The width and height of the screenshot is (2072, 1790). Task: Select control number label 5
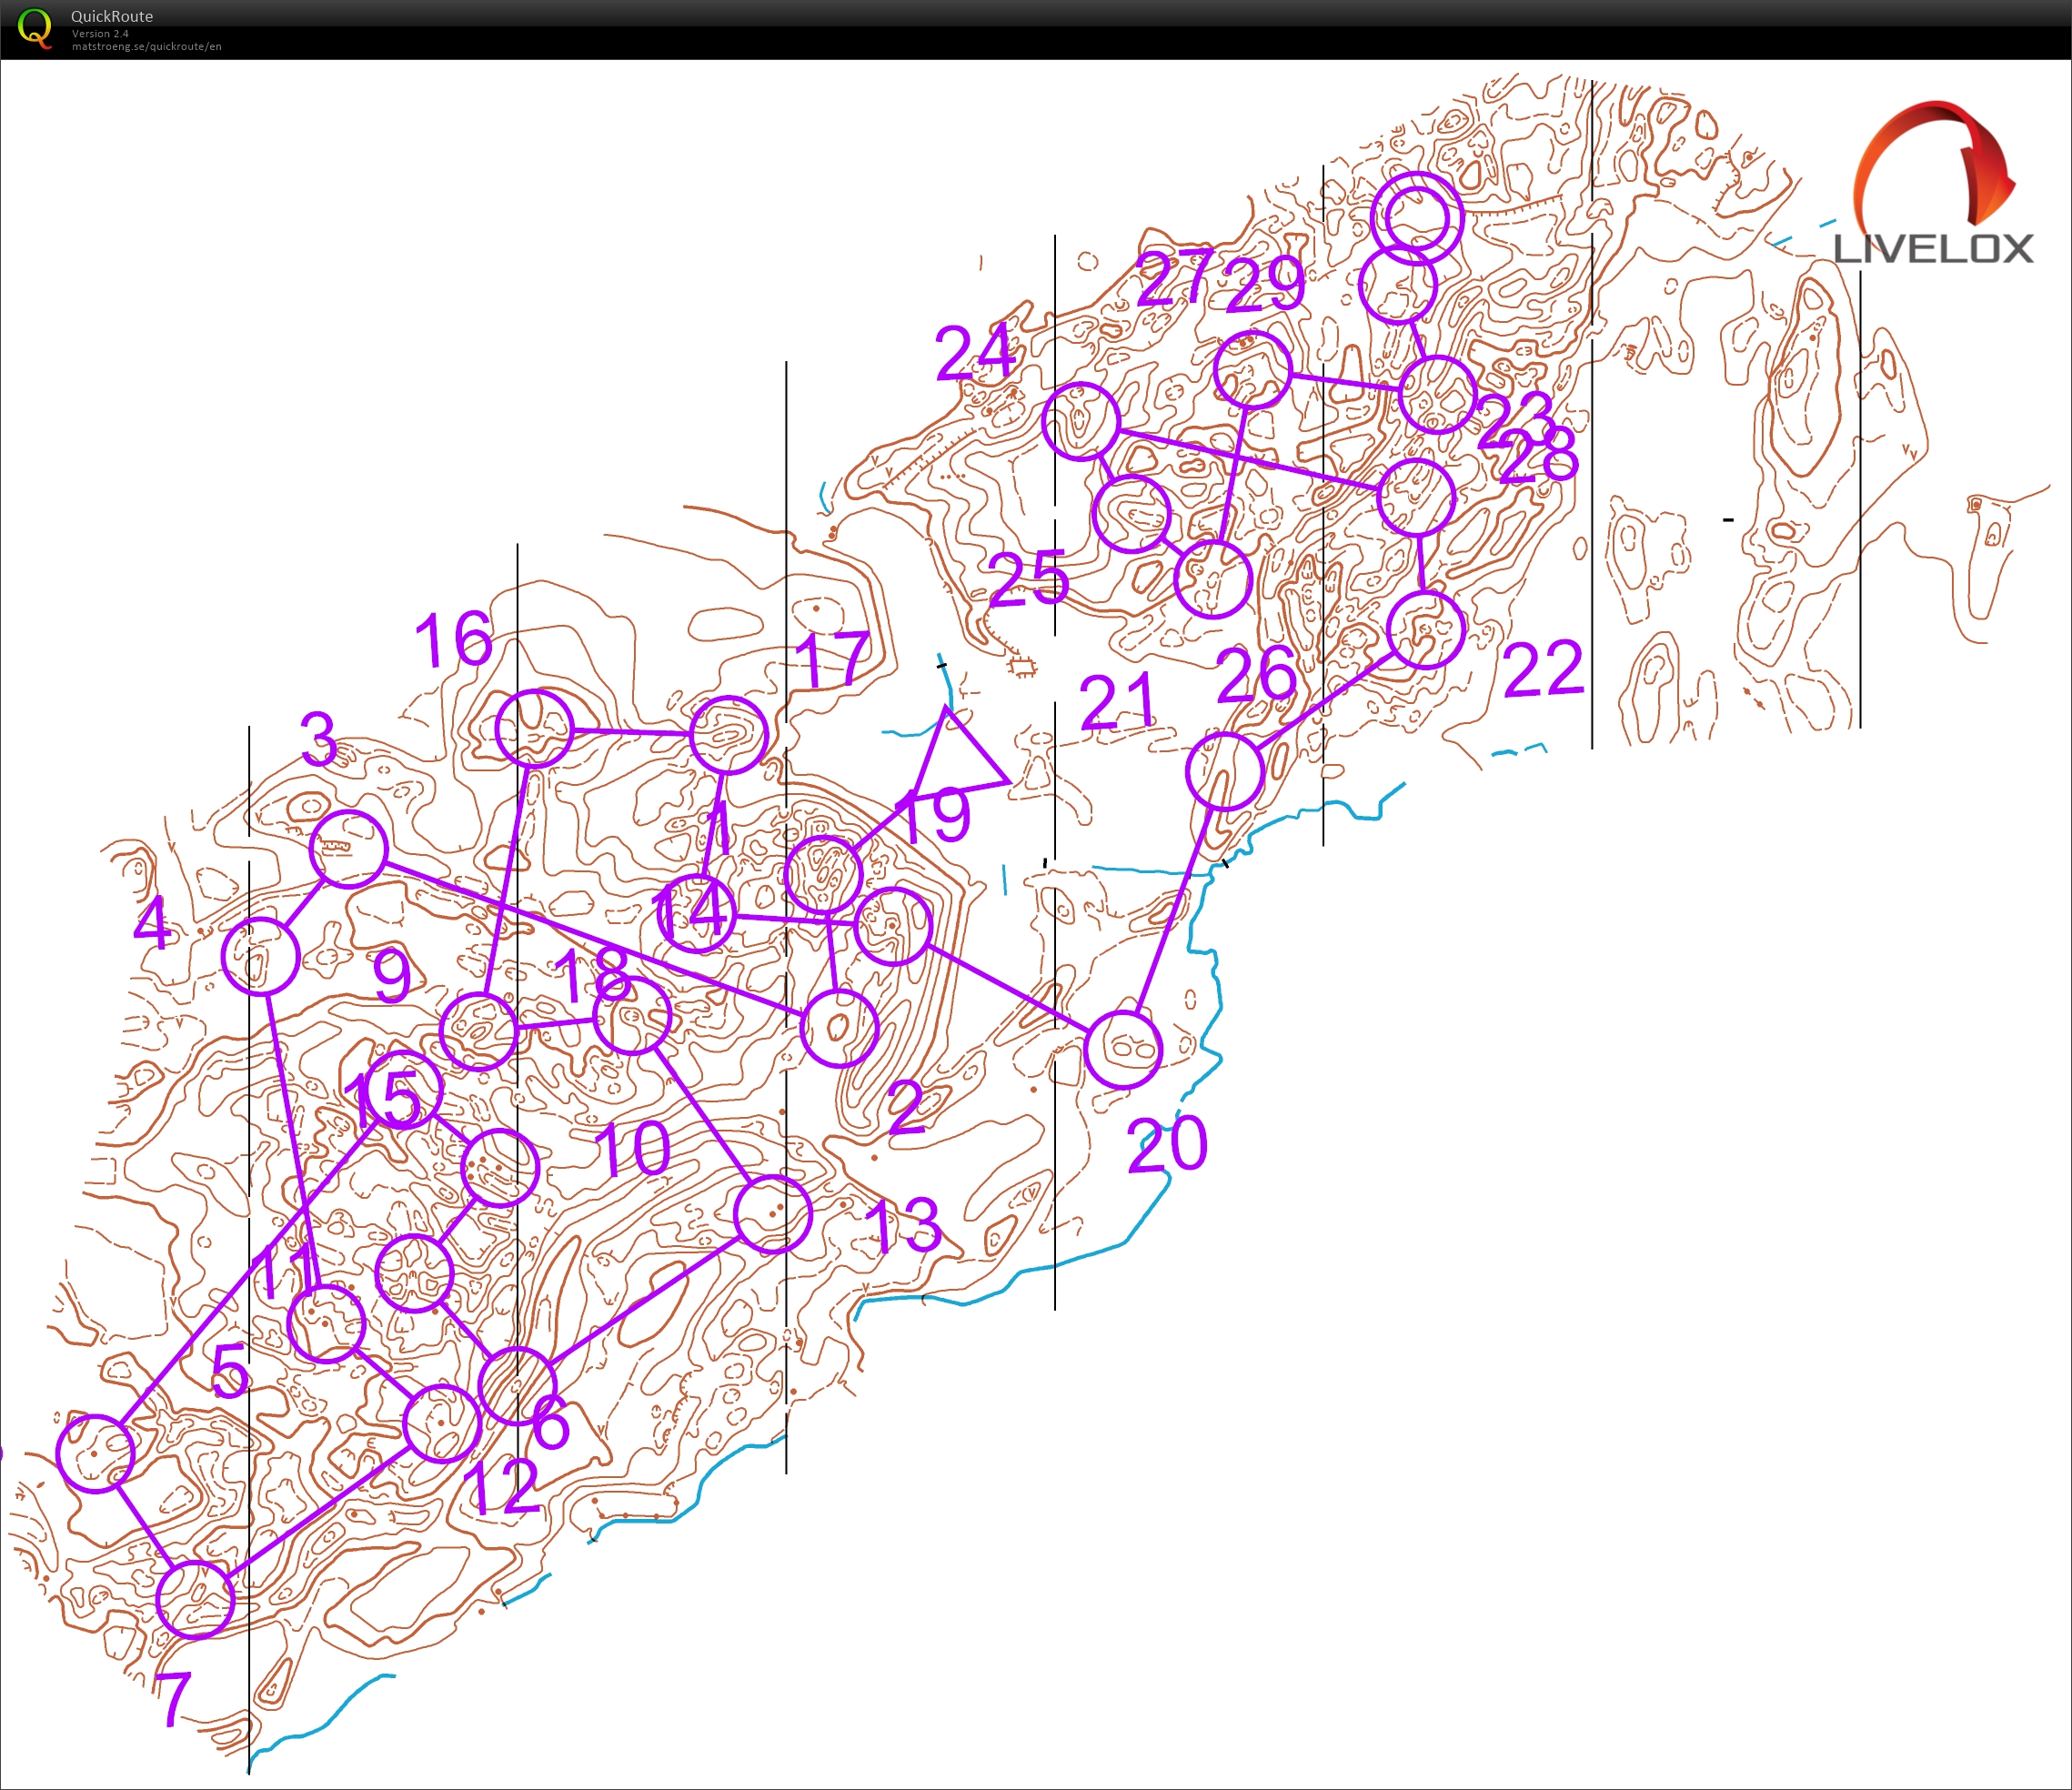click(x=230, y=1370)
